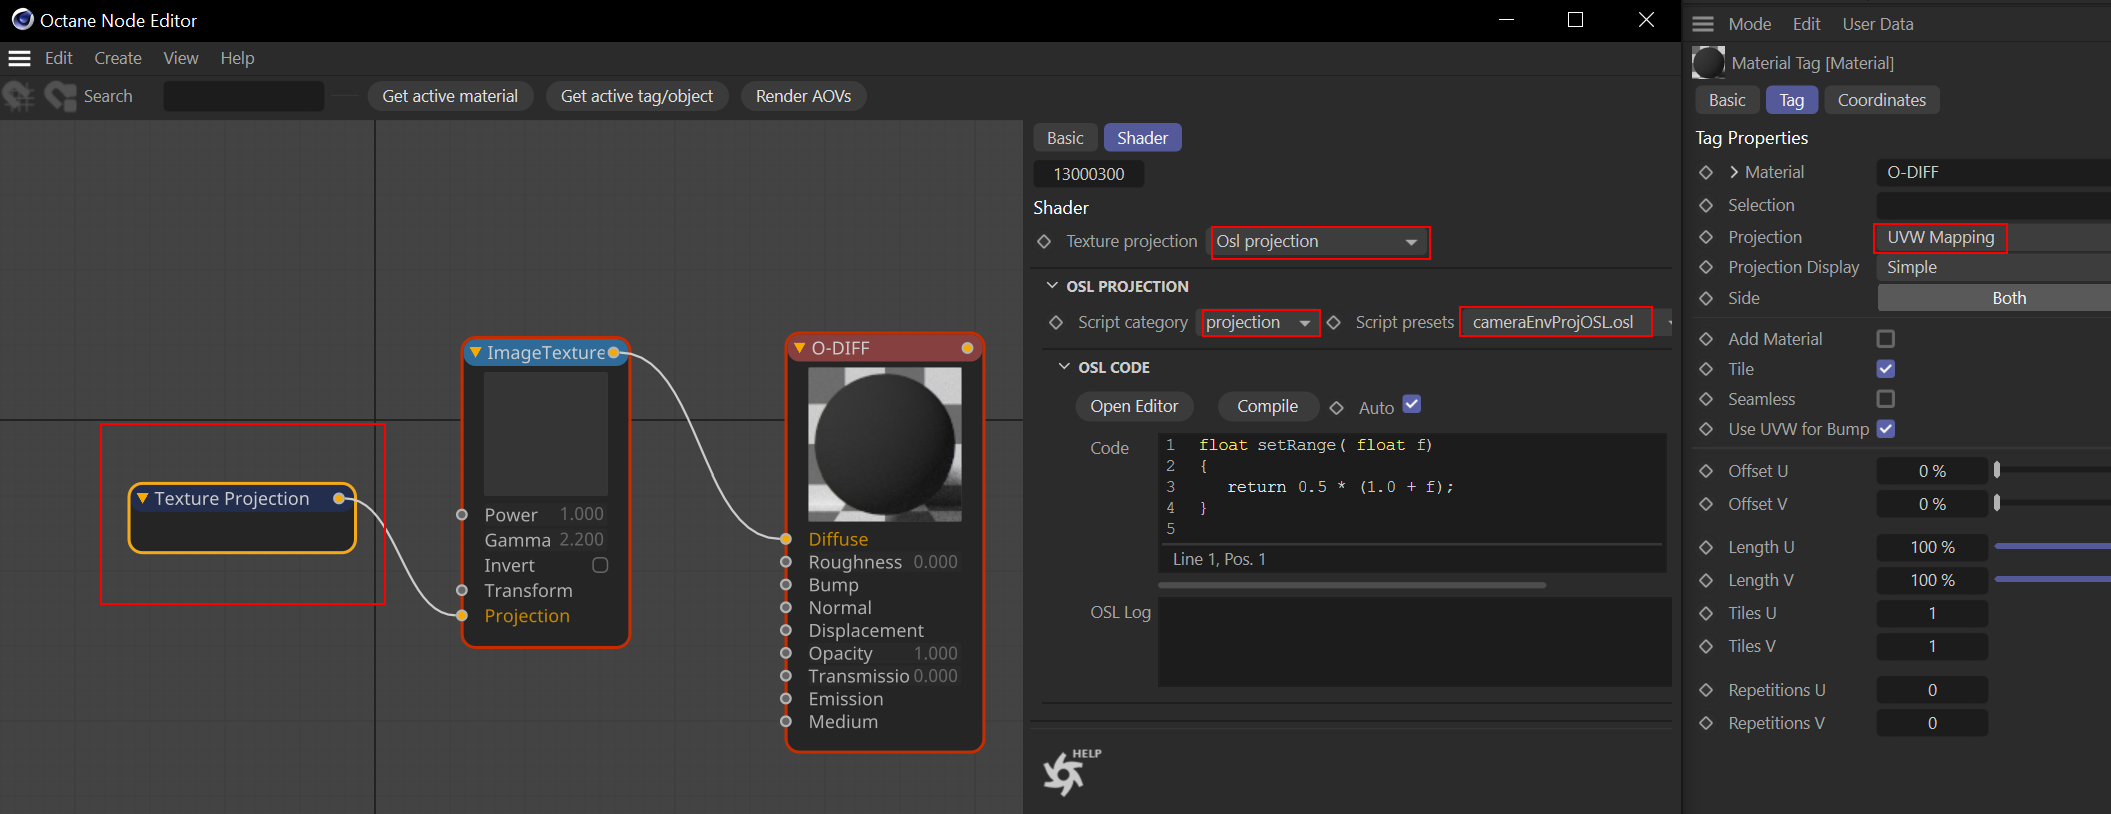Click the O-DIFF node output port
Viewport: 2111px width, 814px height.
967,348
